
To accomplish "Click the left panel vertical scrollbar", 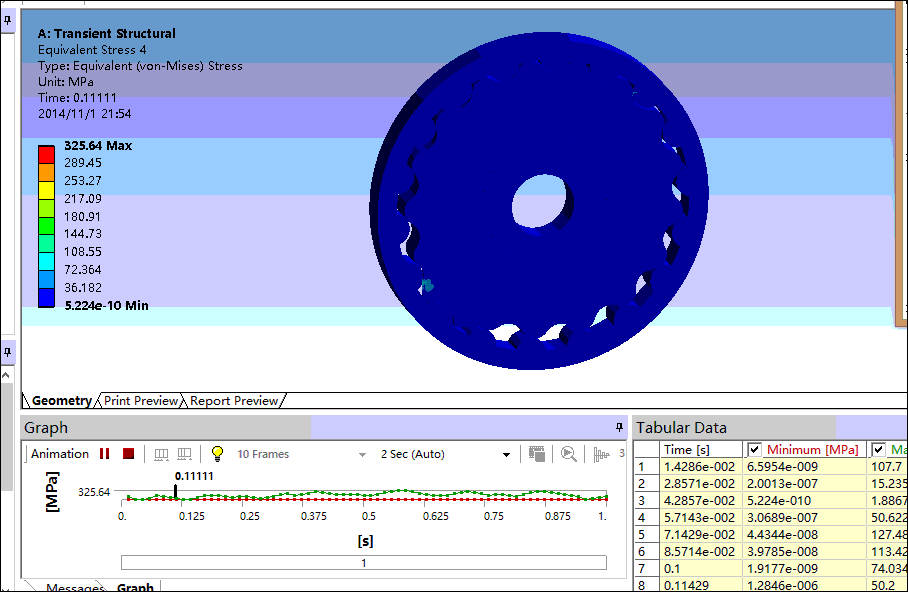I will (x=6, y=437).
